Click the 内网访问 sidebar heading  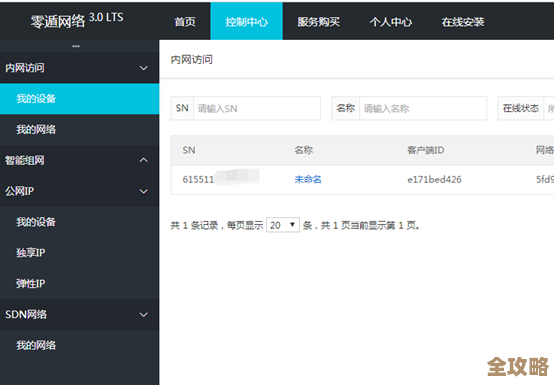coord(25,68)
